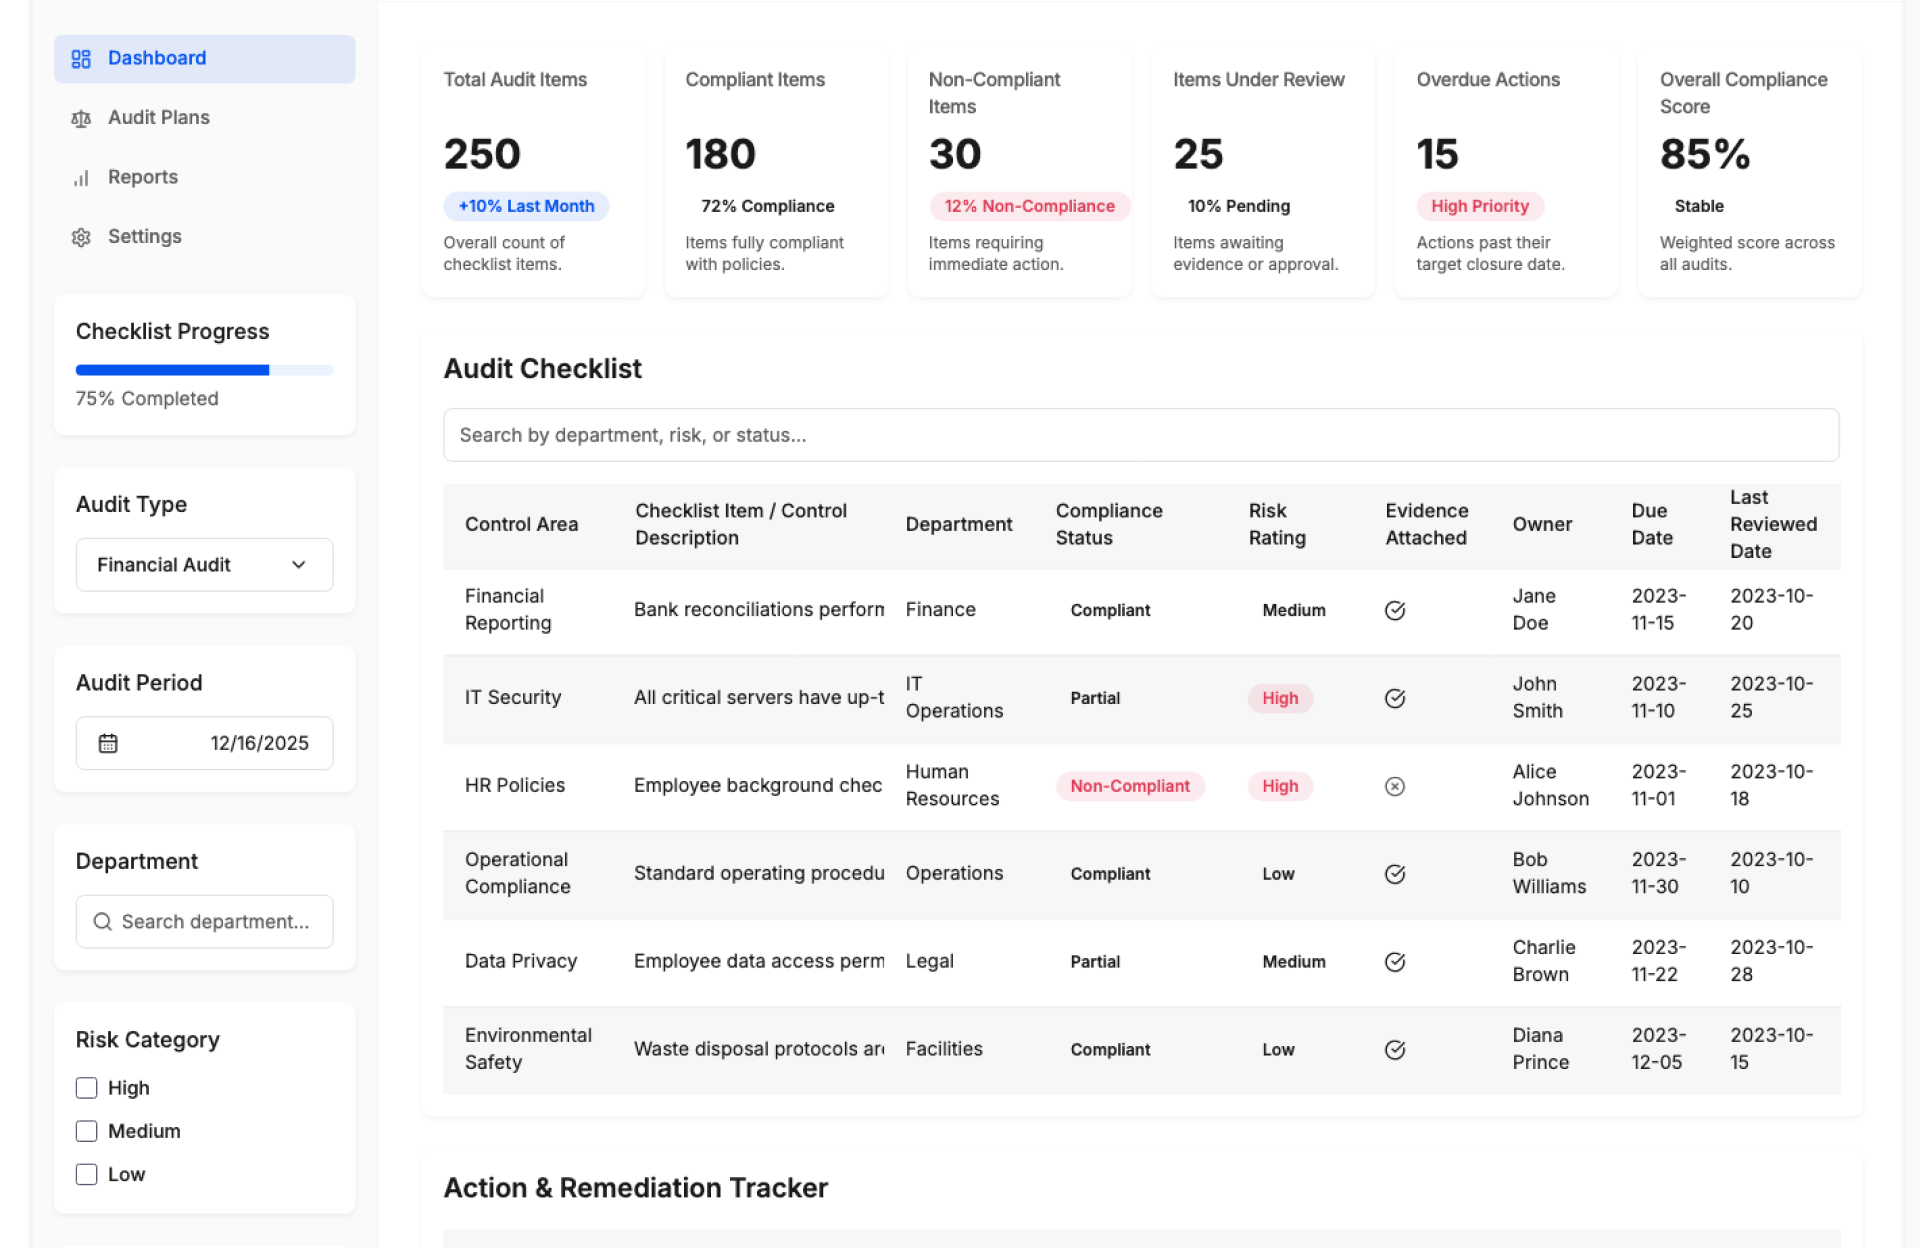
Task: Click the magnifier icon in Department search
Action: click(x=102, y=921)
